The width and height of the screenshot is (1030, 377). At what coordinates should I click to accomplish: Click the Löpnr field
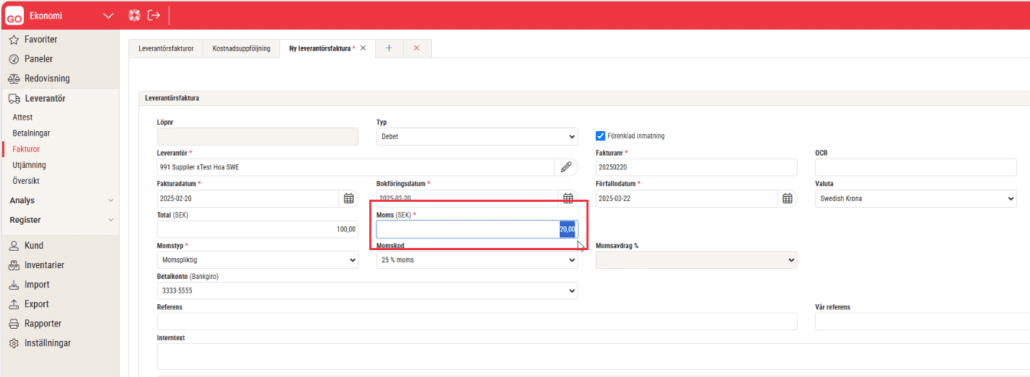258,137
